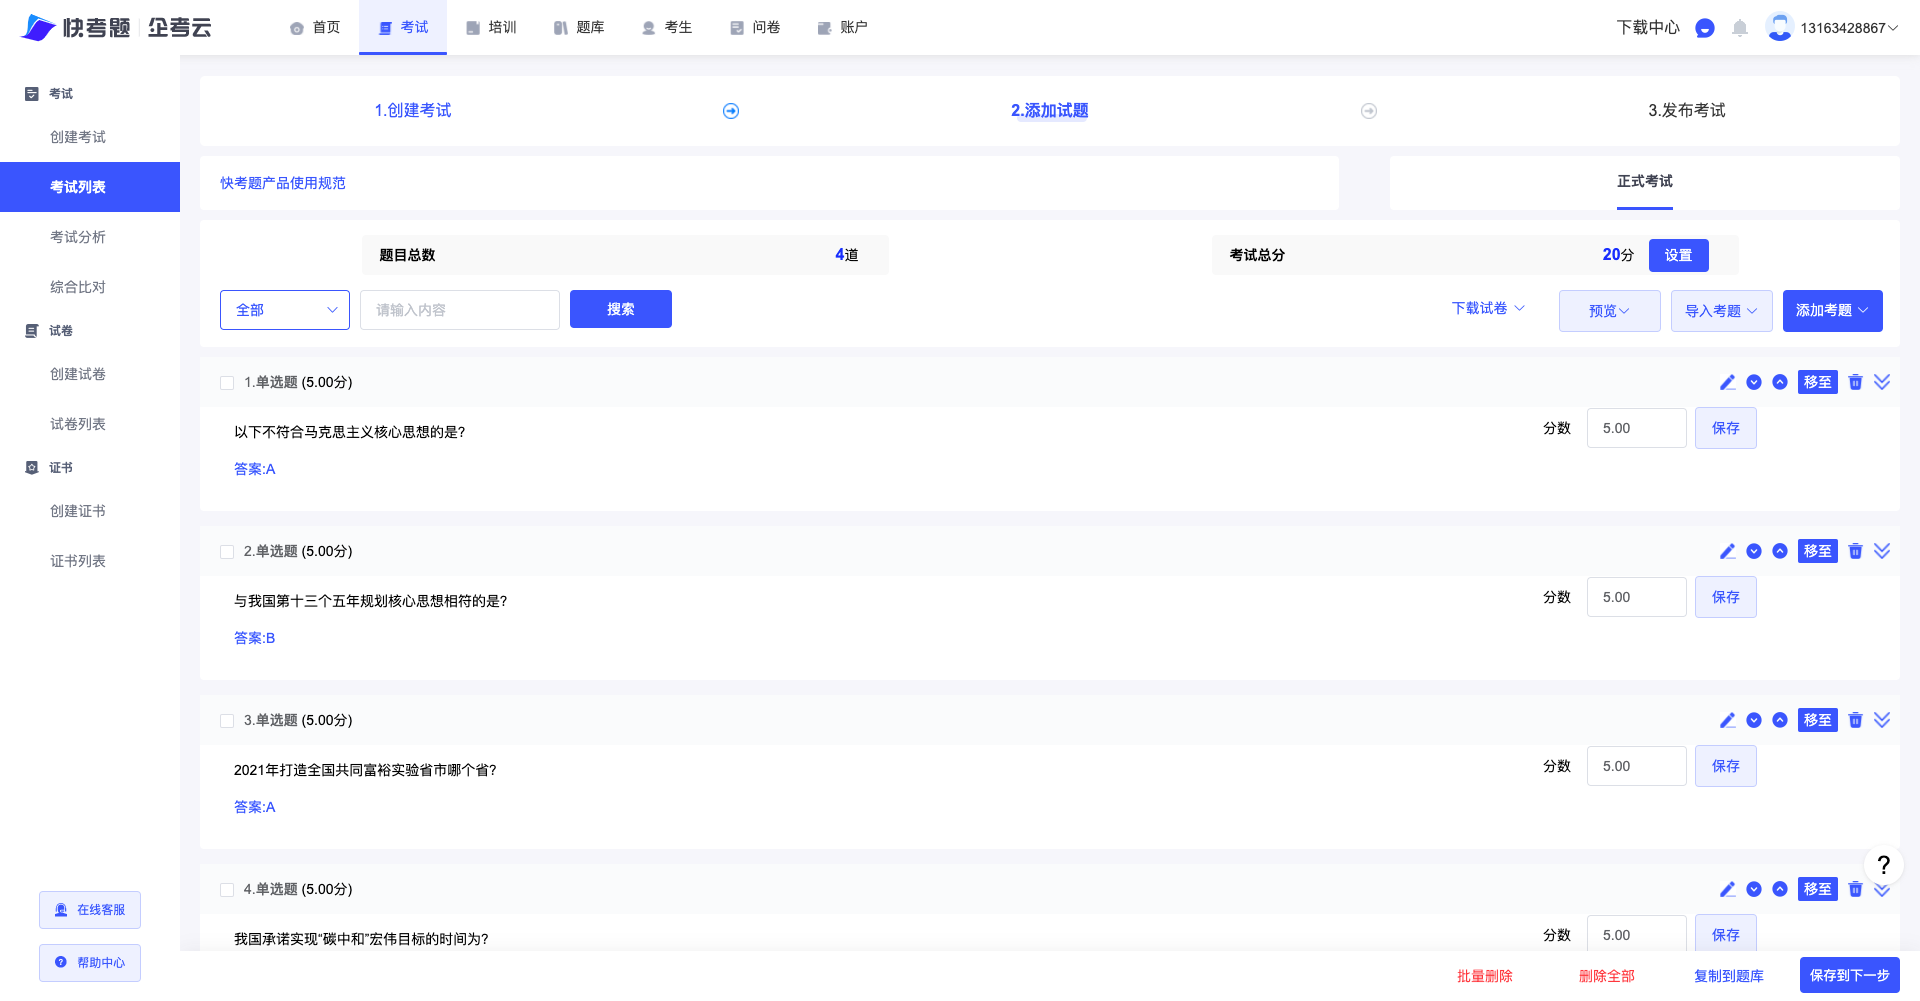Edit question 1 with the pencil icon

point(1727,382)
